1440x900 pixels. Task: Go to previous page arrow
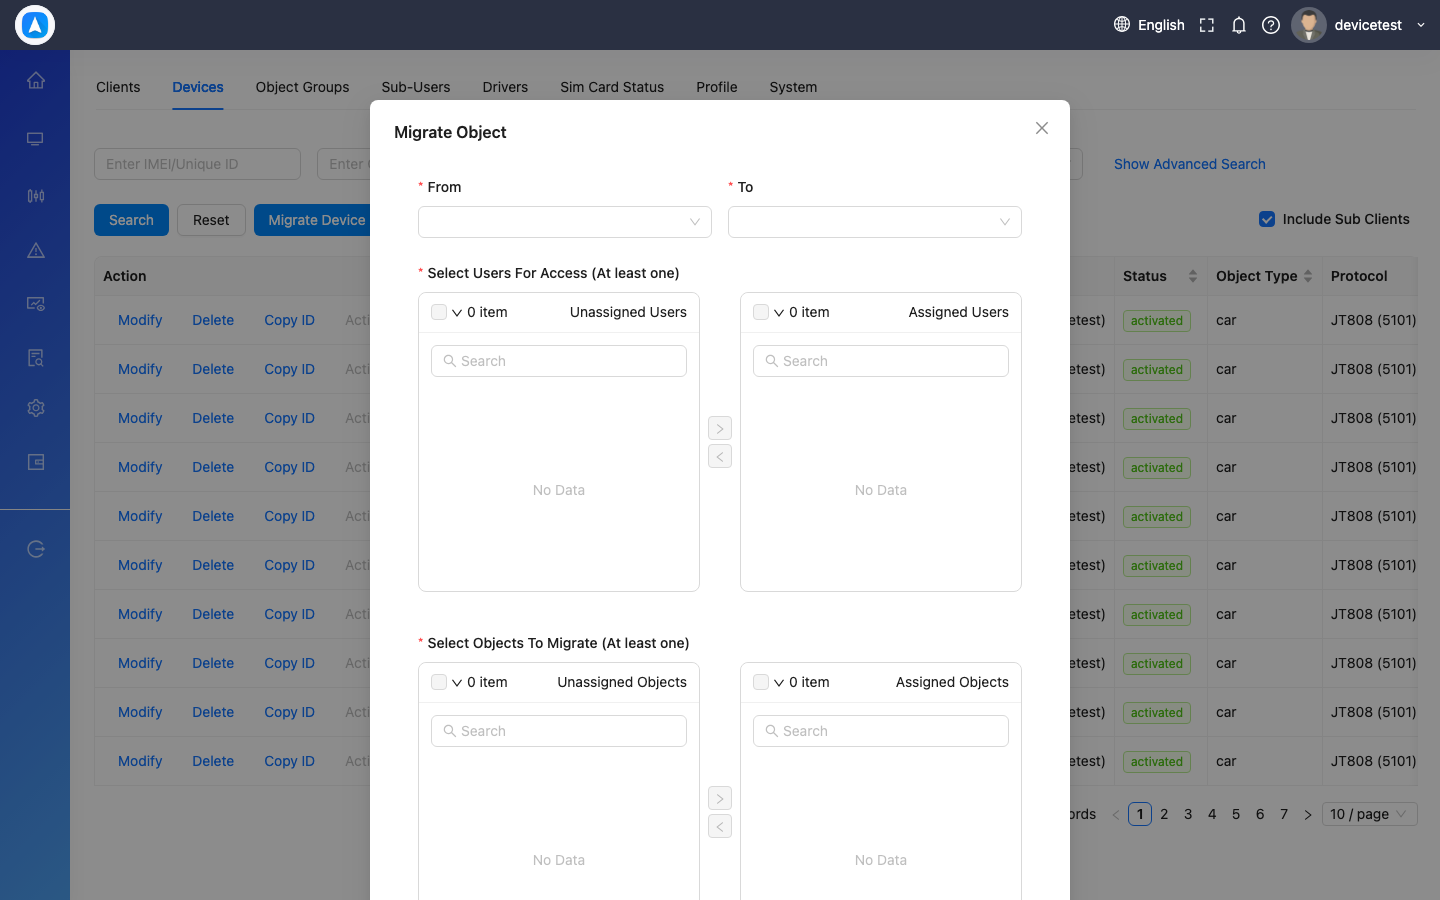coord(1116,815)
